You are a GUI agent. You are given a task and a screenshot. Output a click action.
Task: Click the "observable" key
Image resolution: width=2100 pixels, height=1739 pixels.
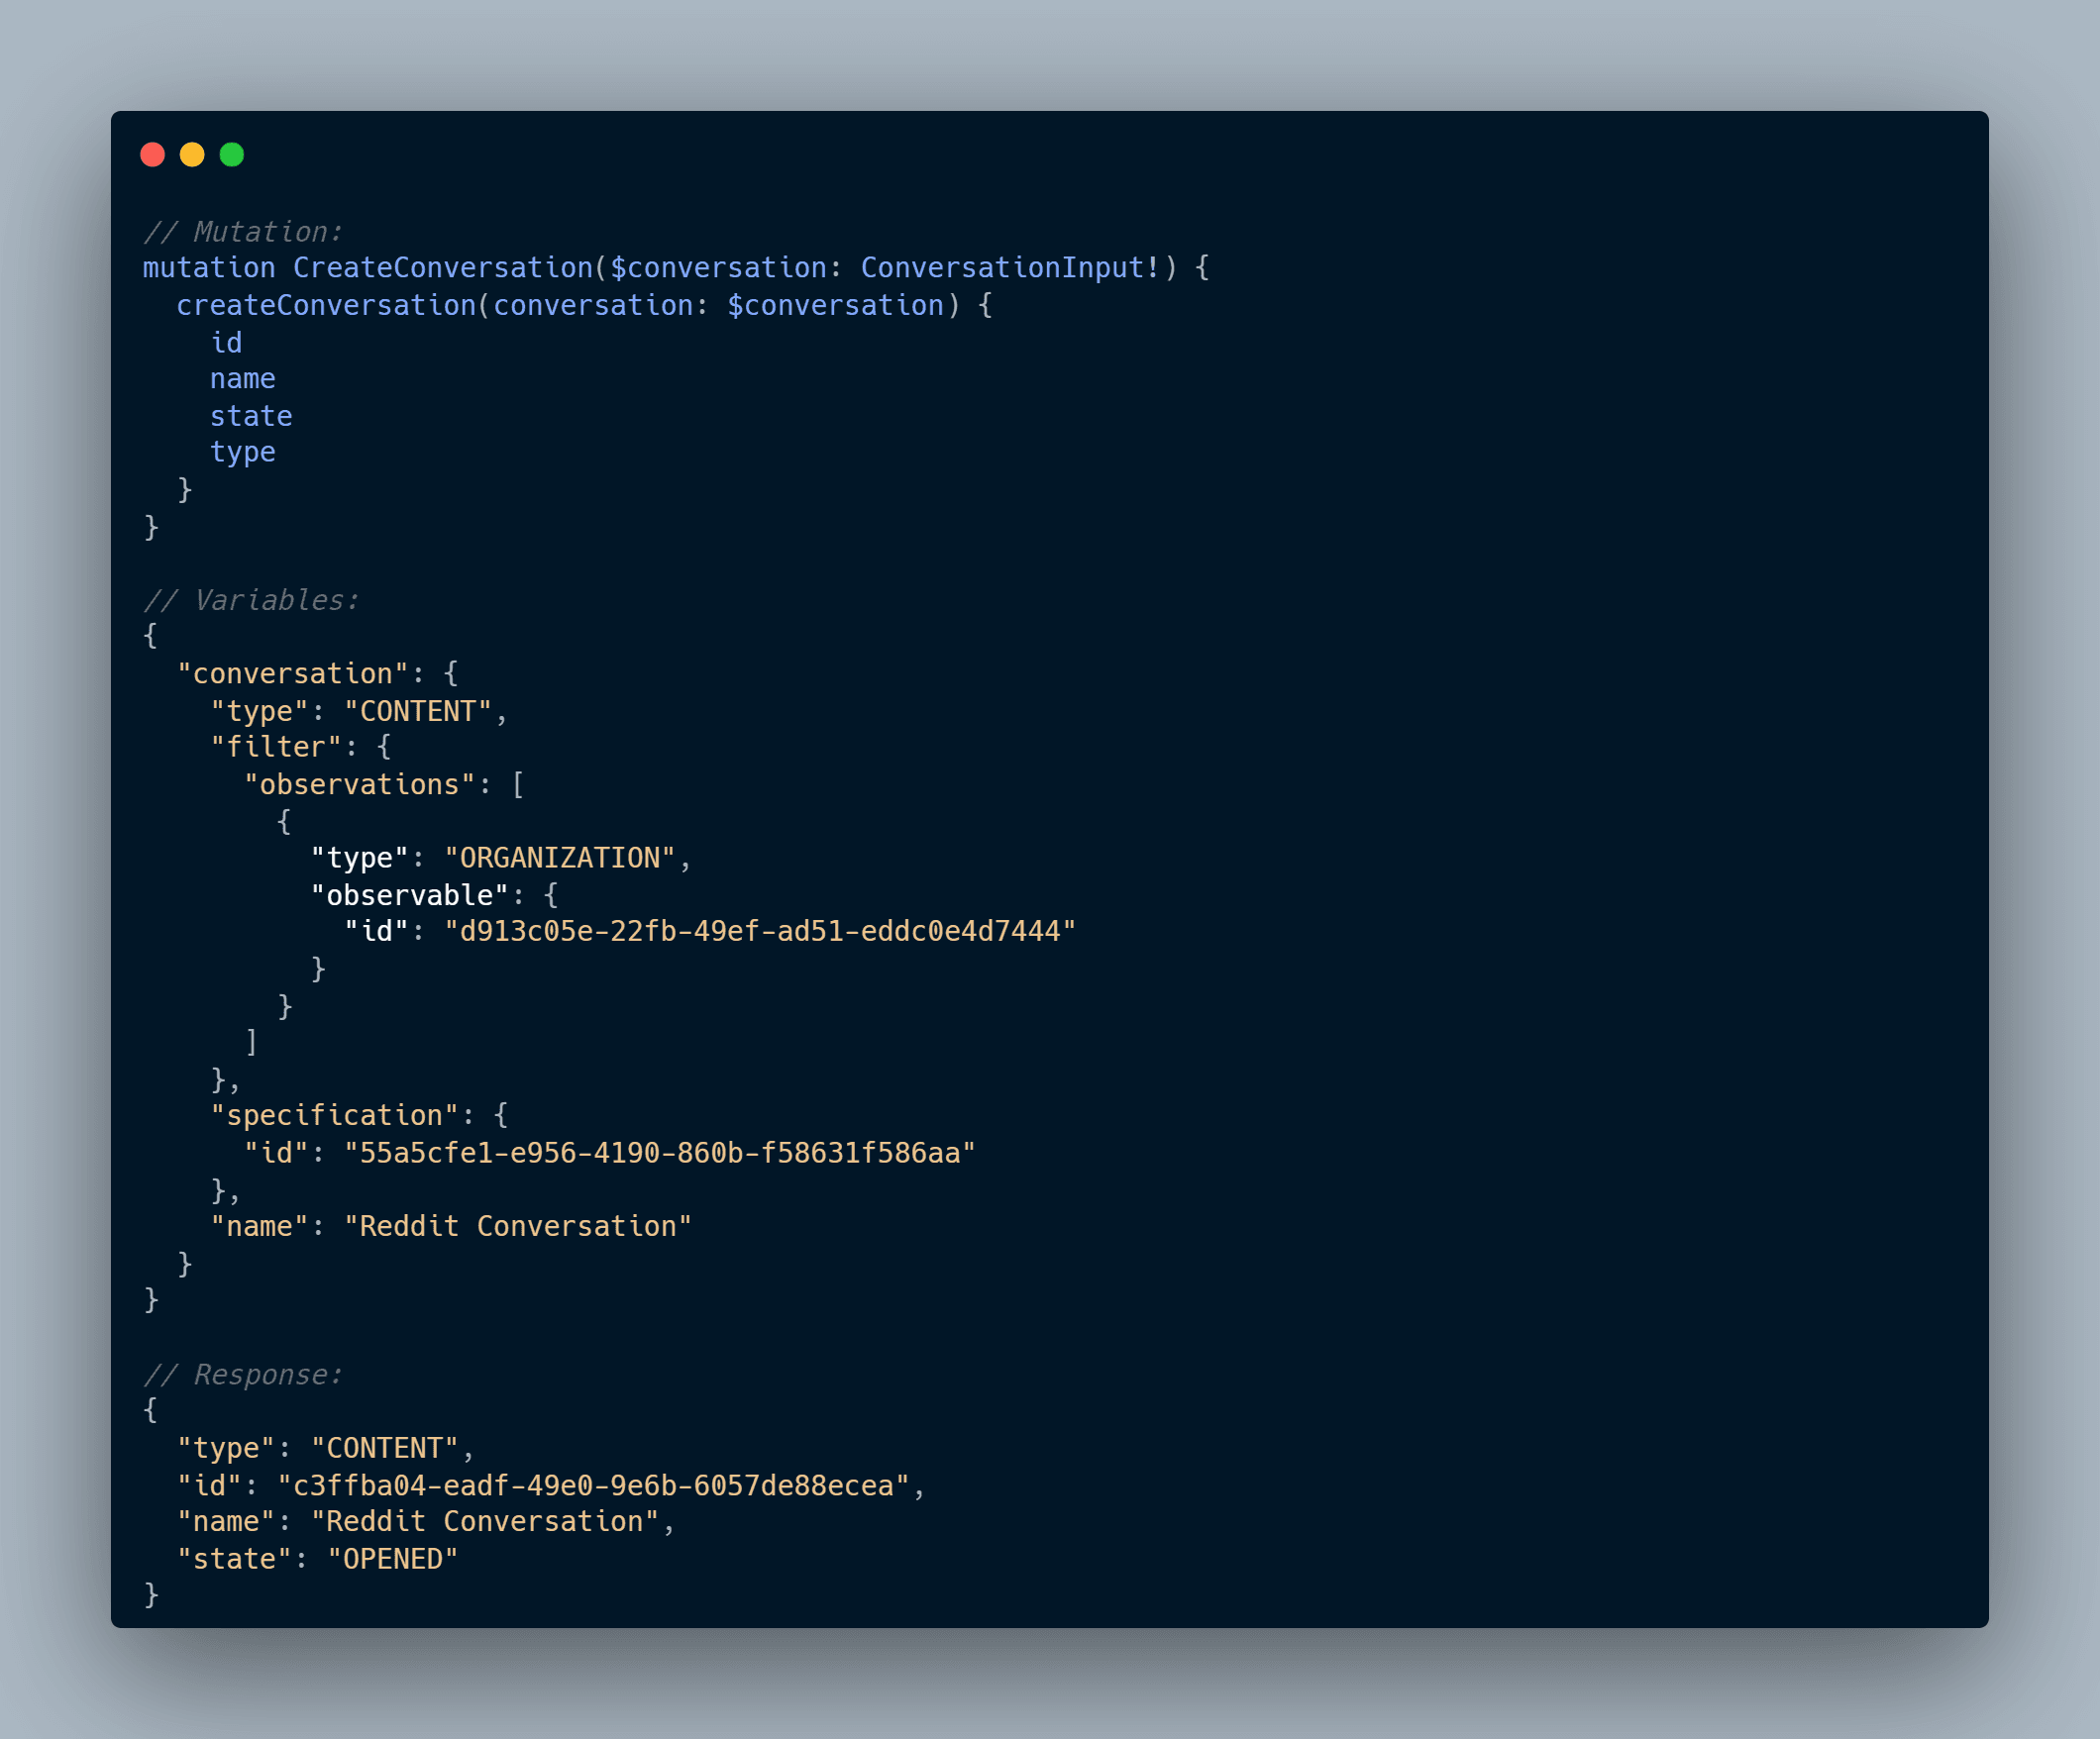(409, 895)
